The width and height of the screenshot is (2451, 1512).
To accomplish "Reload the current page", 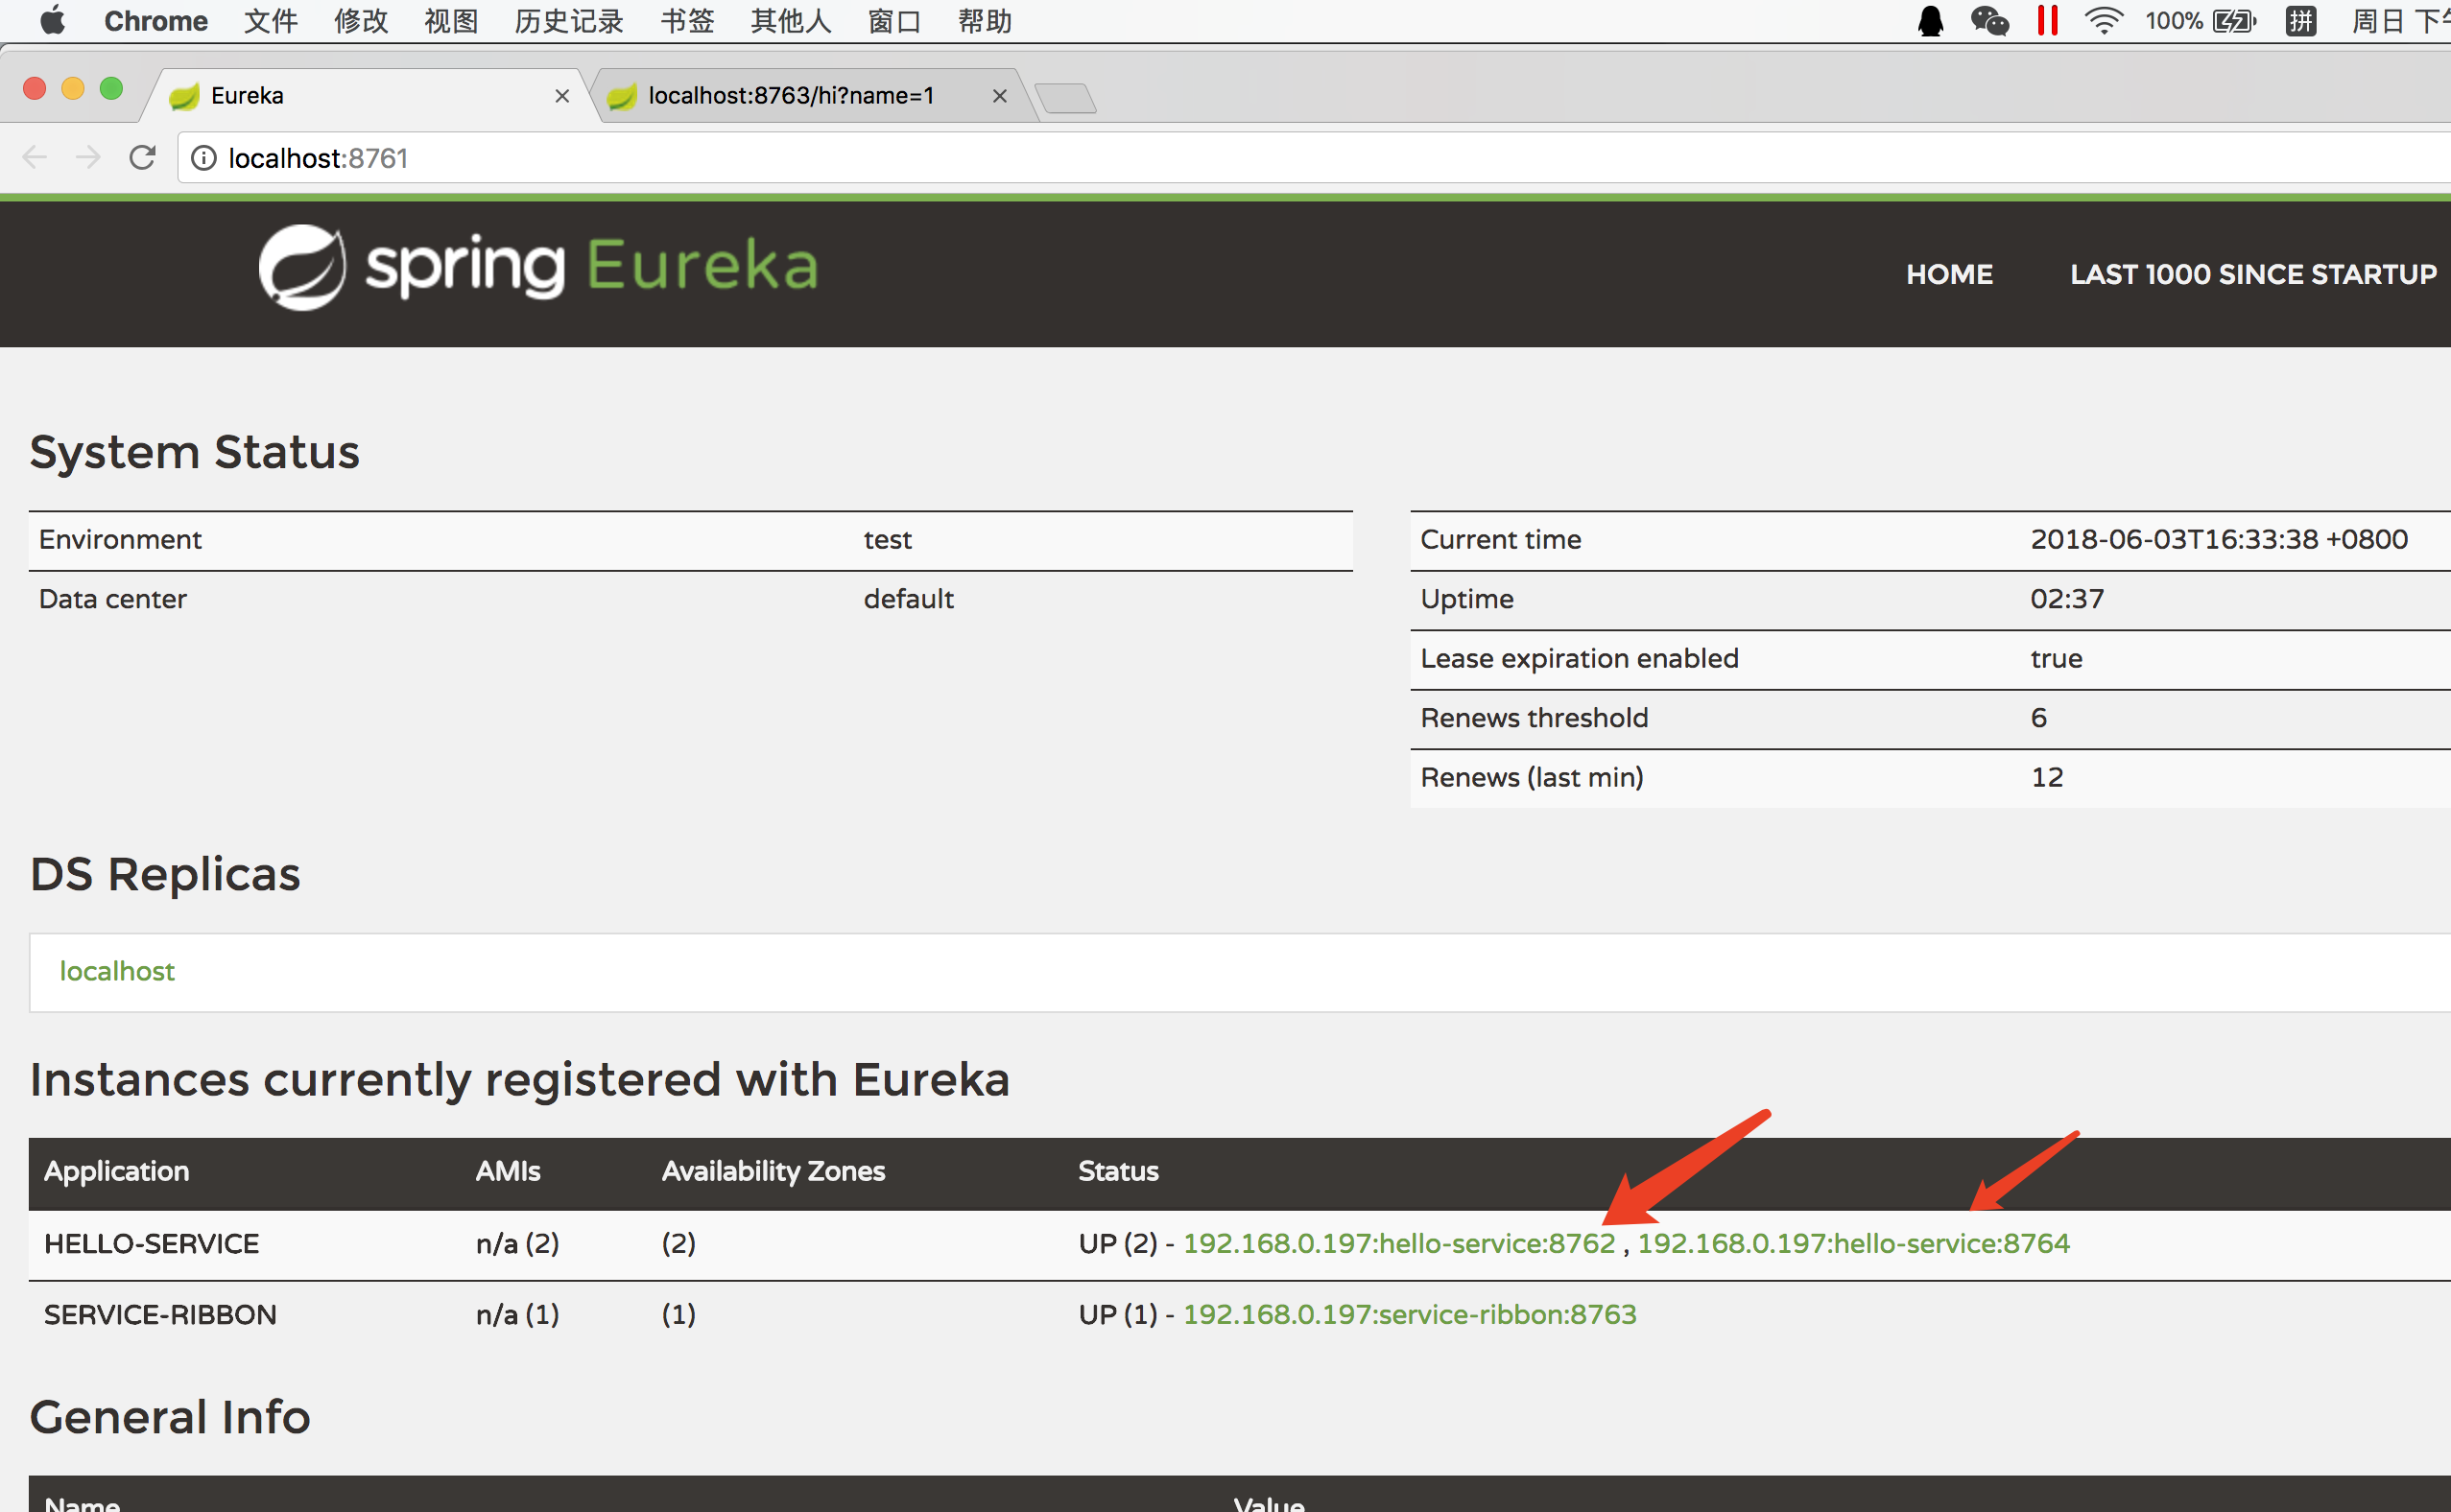I will pyautogui.click(x=142, y=158).
